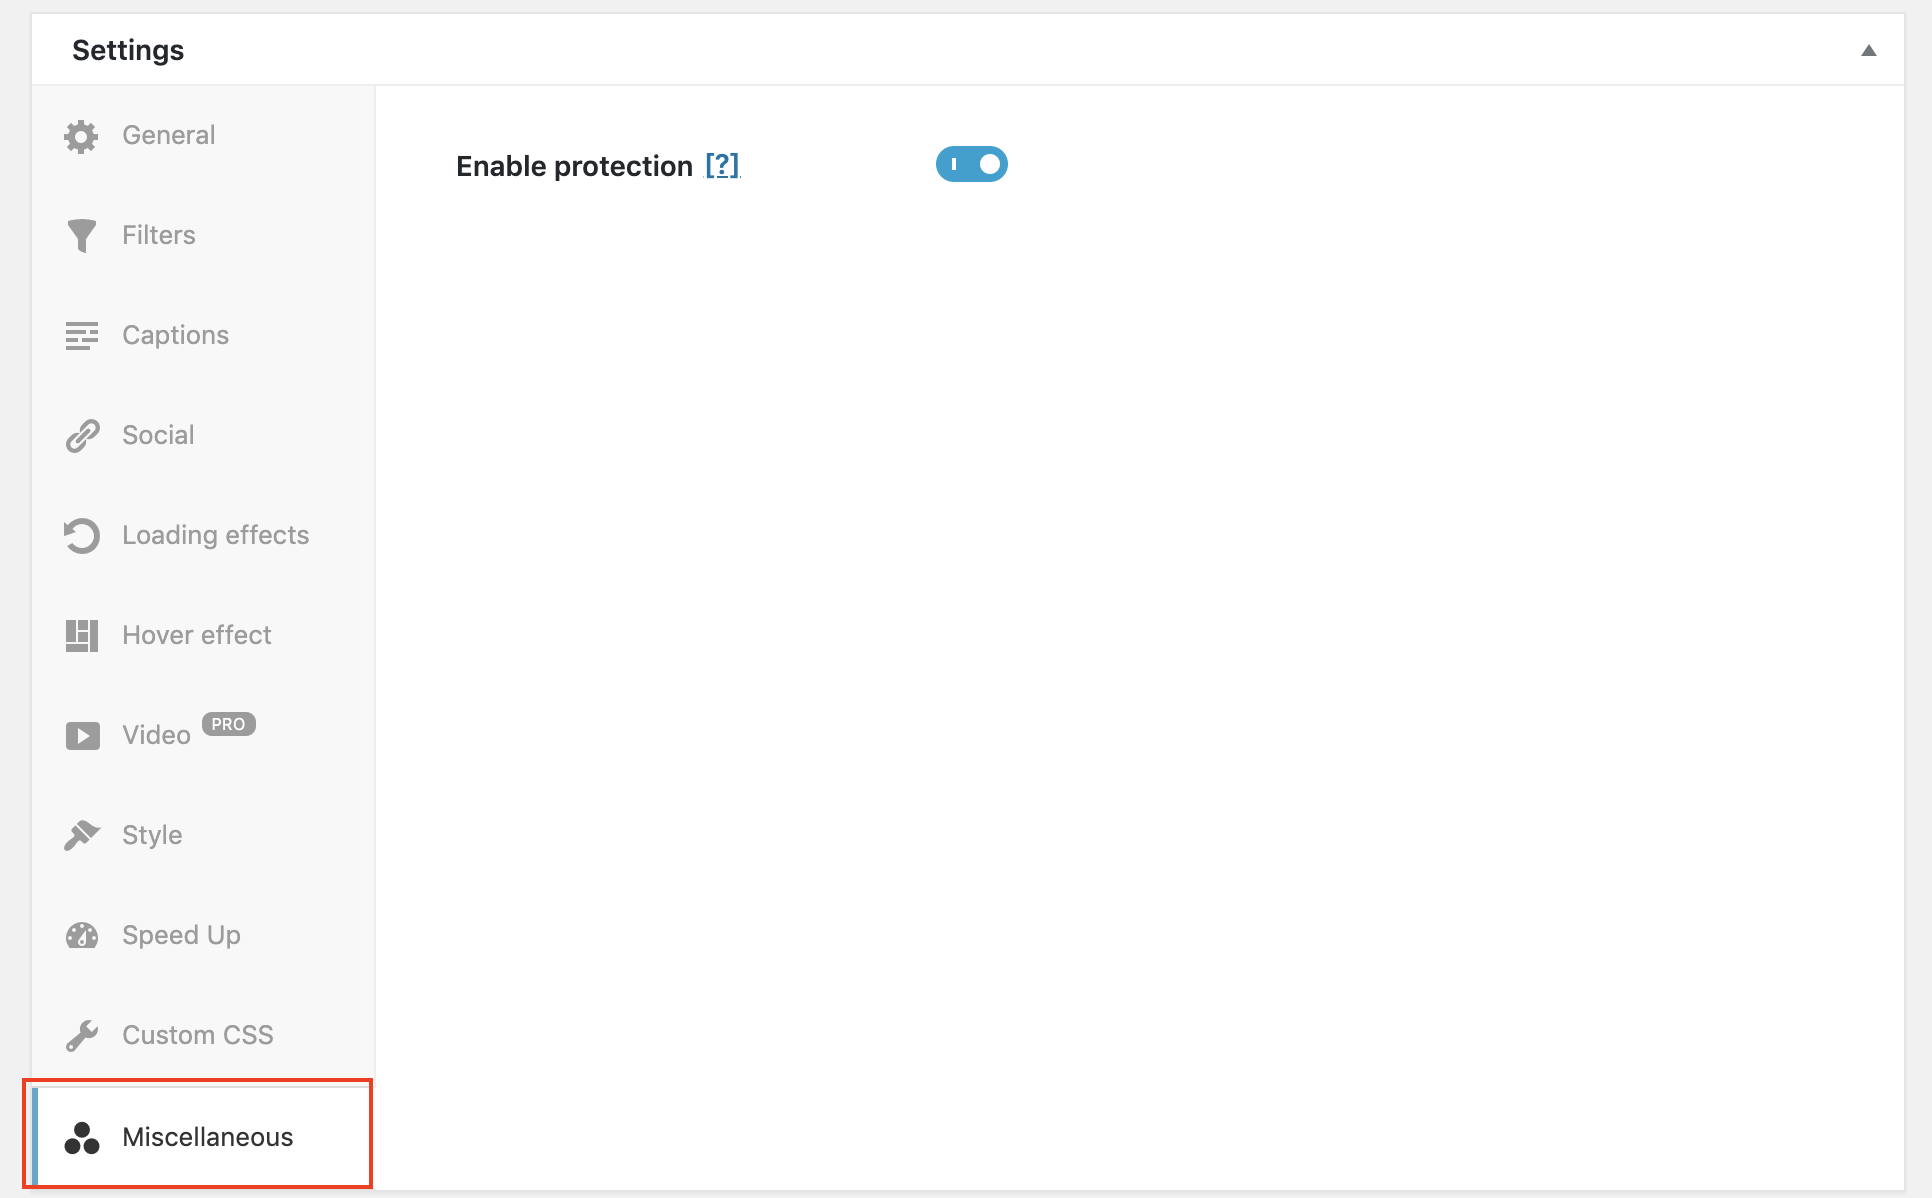This screenshot has width=1932, height=1198.
Task: Toggle the Enable protection switch
Action: point(970,164)
